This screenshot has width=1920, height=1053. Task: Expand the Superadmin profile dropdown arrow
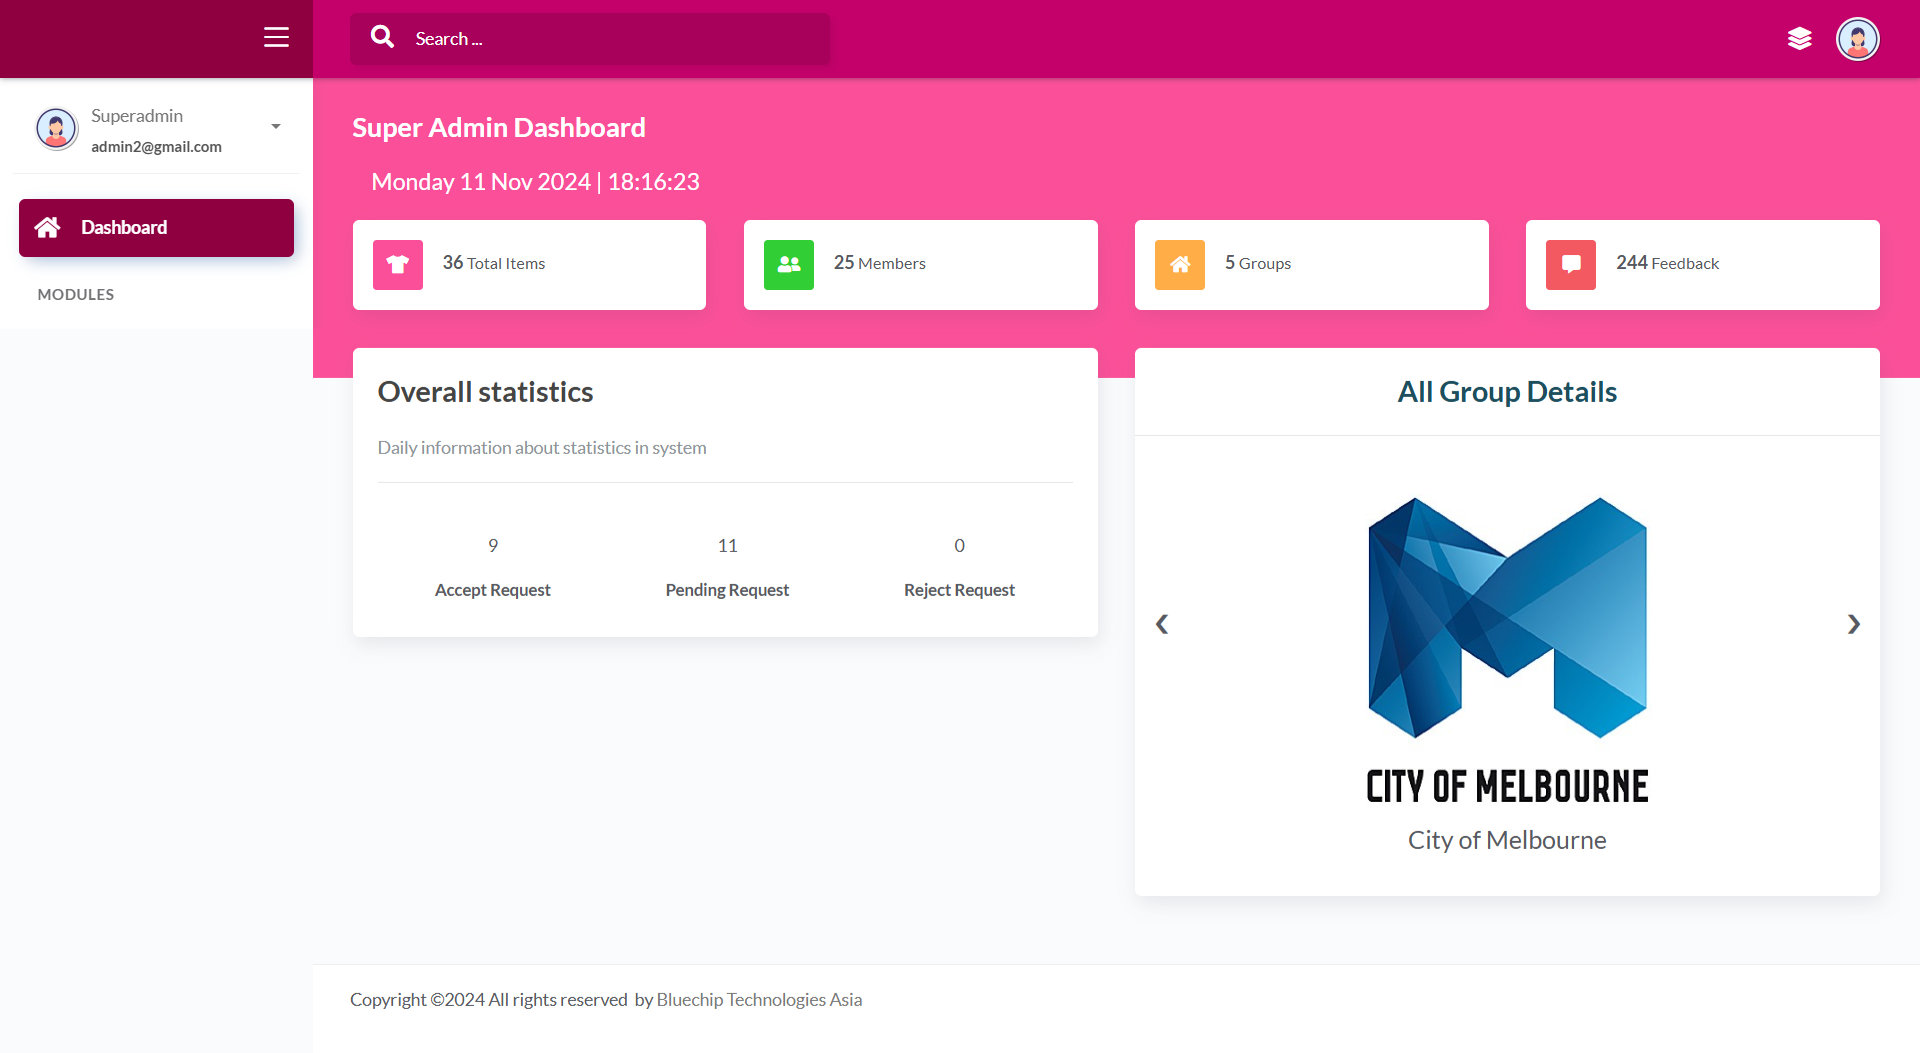276,127
